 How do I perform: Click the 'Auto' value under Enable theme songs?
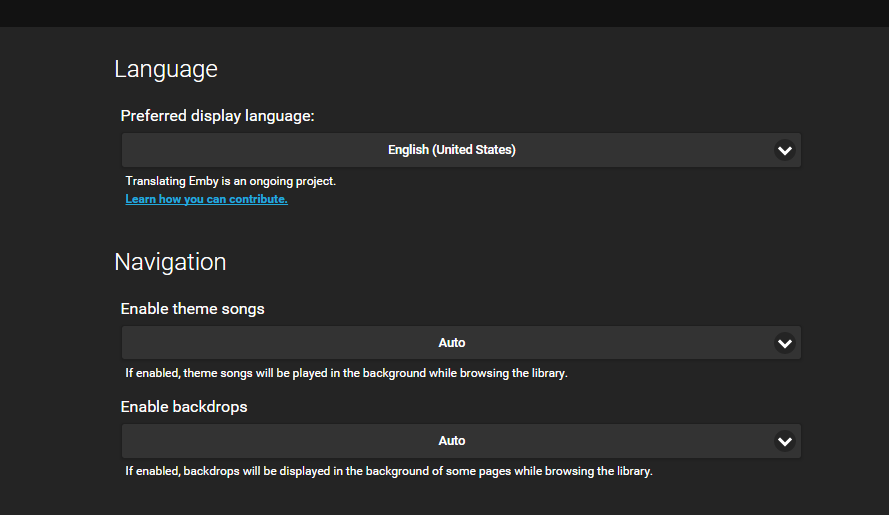tap(451, 343)
